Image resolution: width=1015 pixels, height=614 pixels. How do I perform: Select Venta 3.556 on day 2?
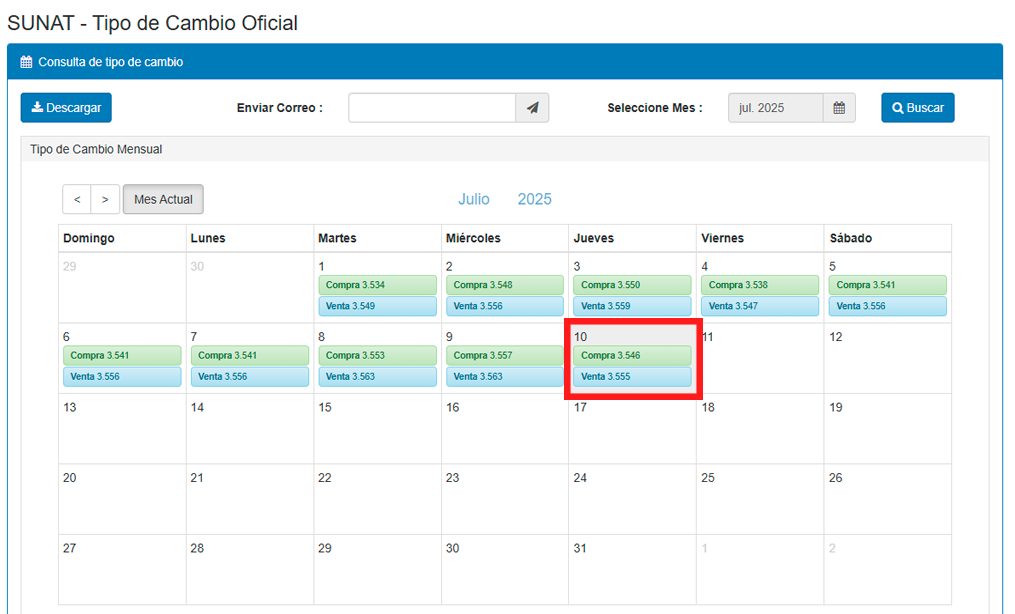point(505,306)
